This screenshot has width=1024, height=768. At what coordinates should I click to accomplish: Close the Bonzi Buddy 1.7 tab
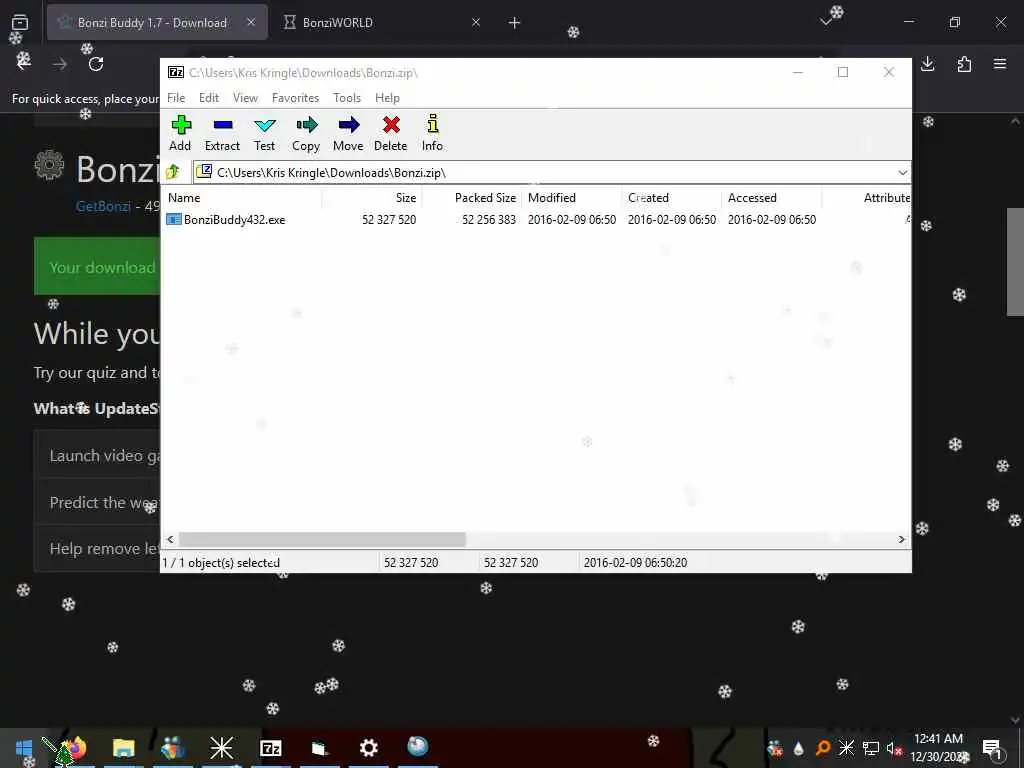click(x=251, y=23)
